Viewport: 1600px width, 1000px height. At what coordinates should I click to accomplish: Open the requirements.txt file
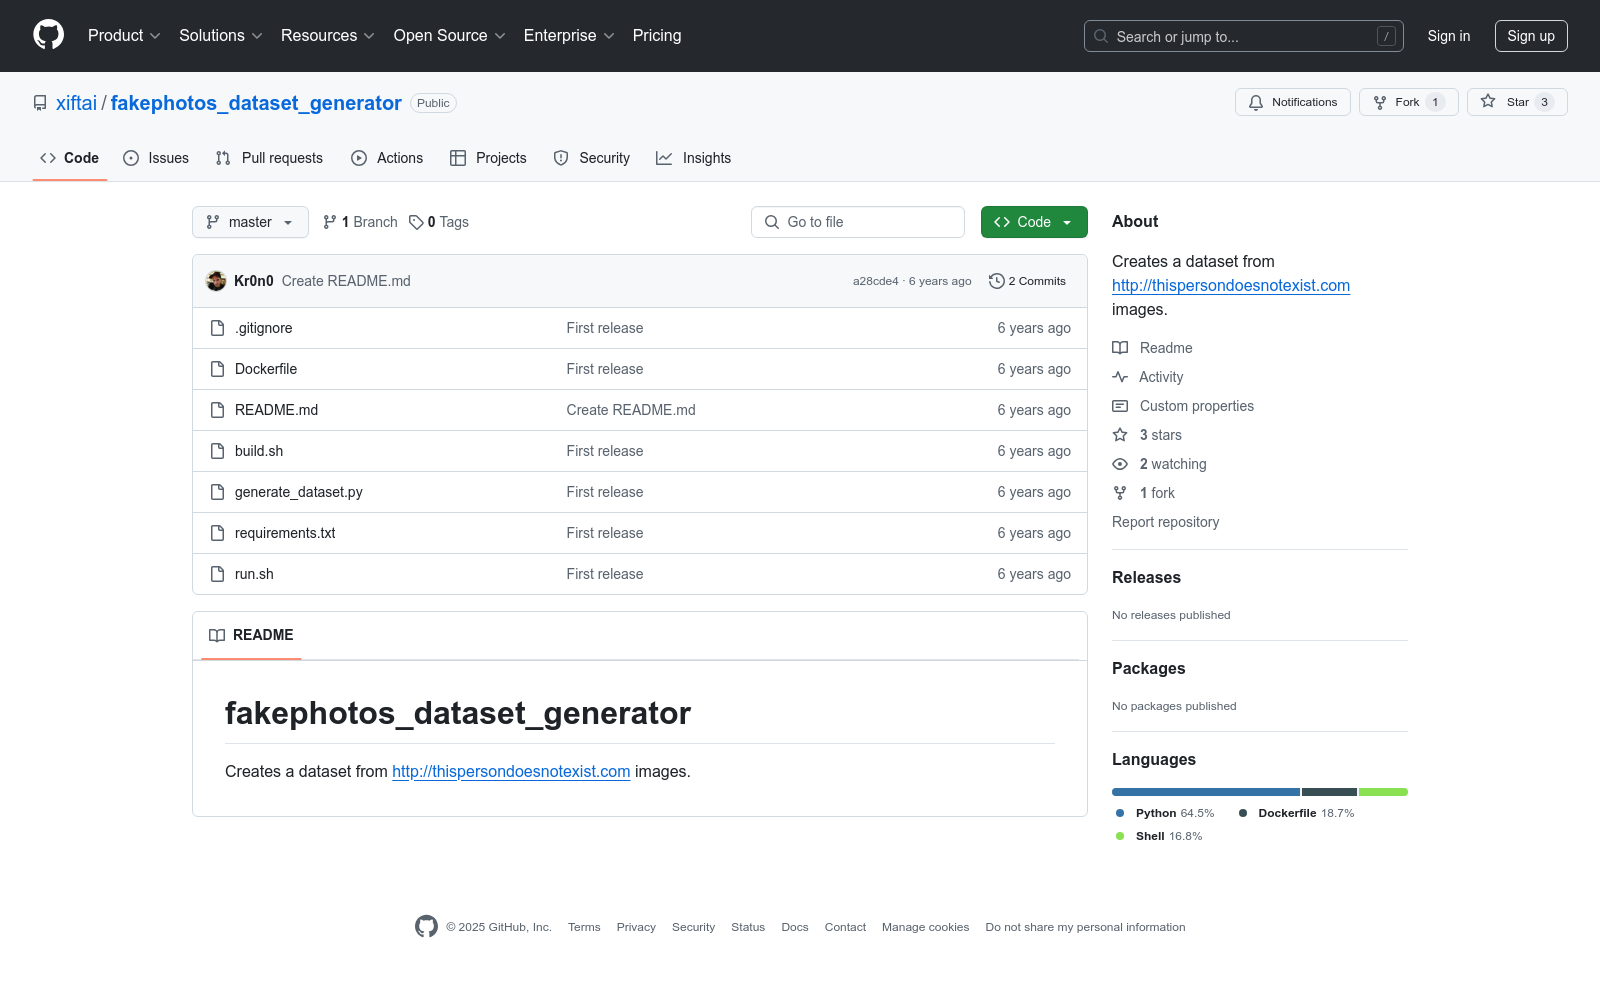coord(285,533)
